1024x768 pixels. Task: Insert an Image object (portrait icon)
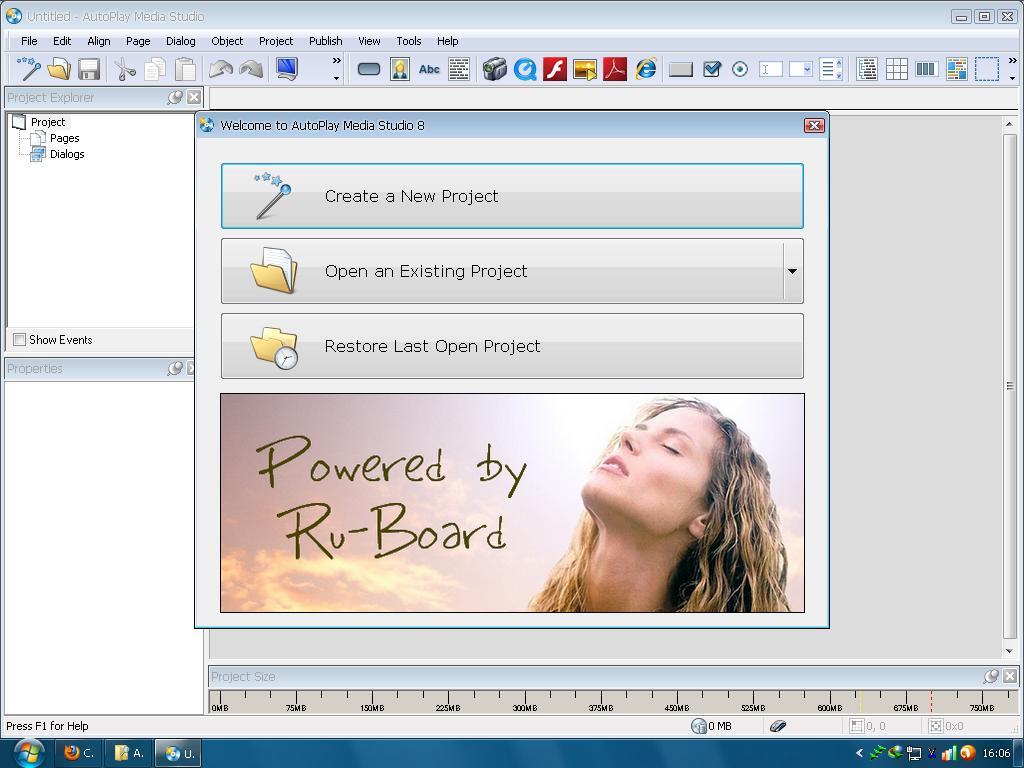tap(399, 69)
